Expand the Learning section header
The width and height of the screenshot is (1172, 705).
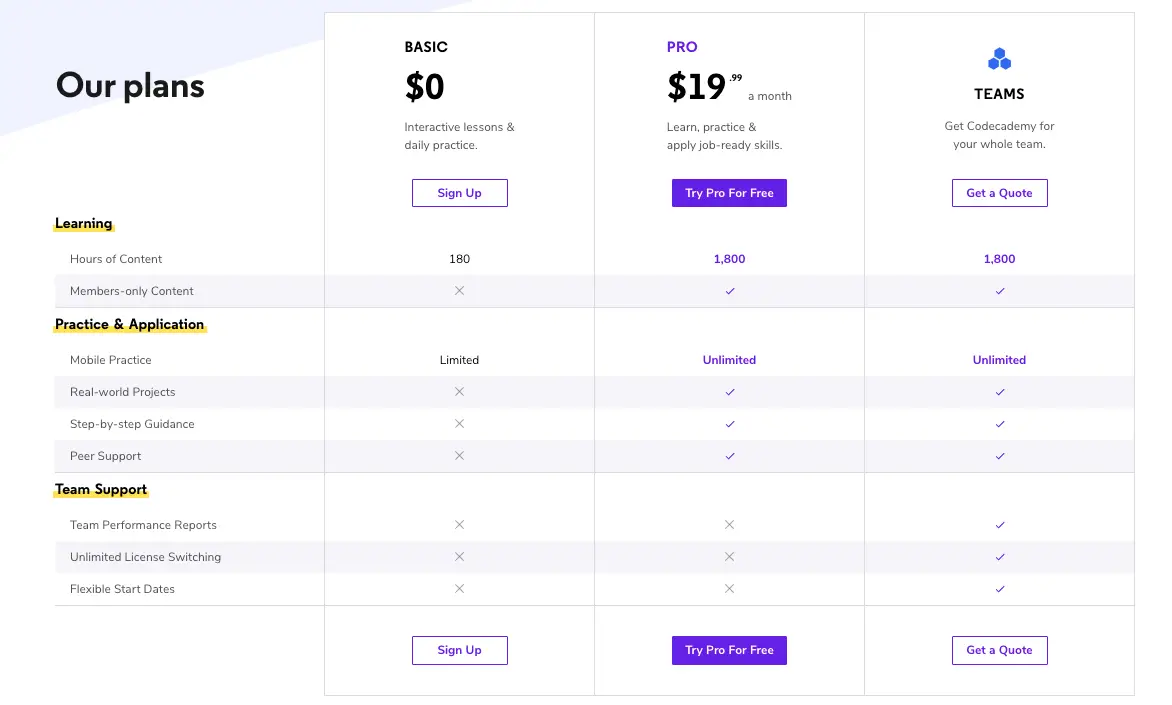point(83,223)
